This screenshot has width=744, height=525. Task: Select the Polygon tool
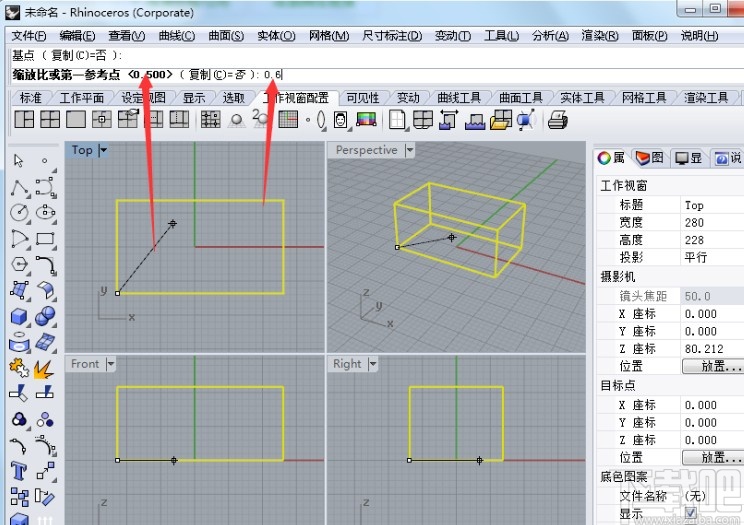tap(19, 264)
